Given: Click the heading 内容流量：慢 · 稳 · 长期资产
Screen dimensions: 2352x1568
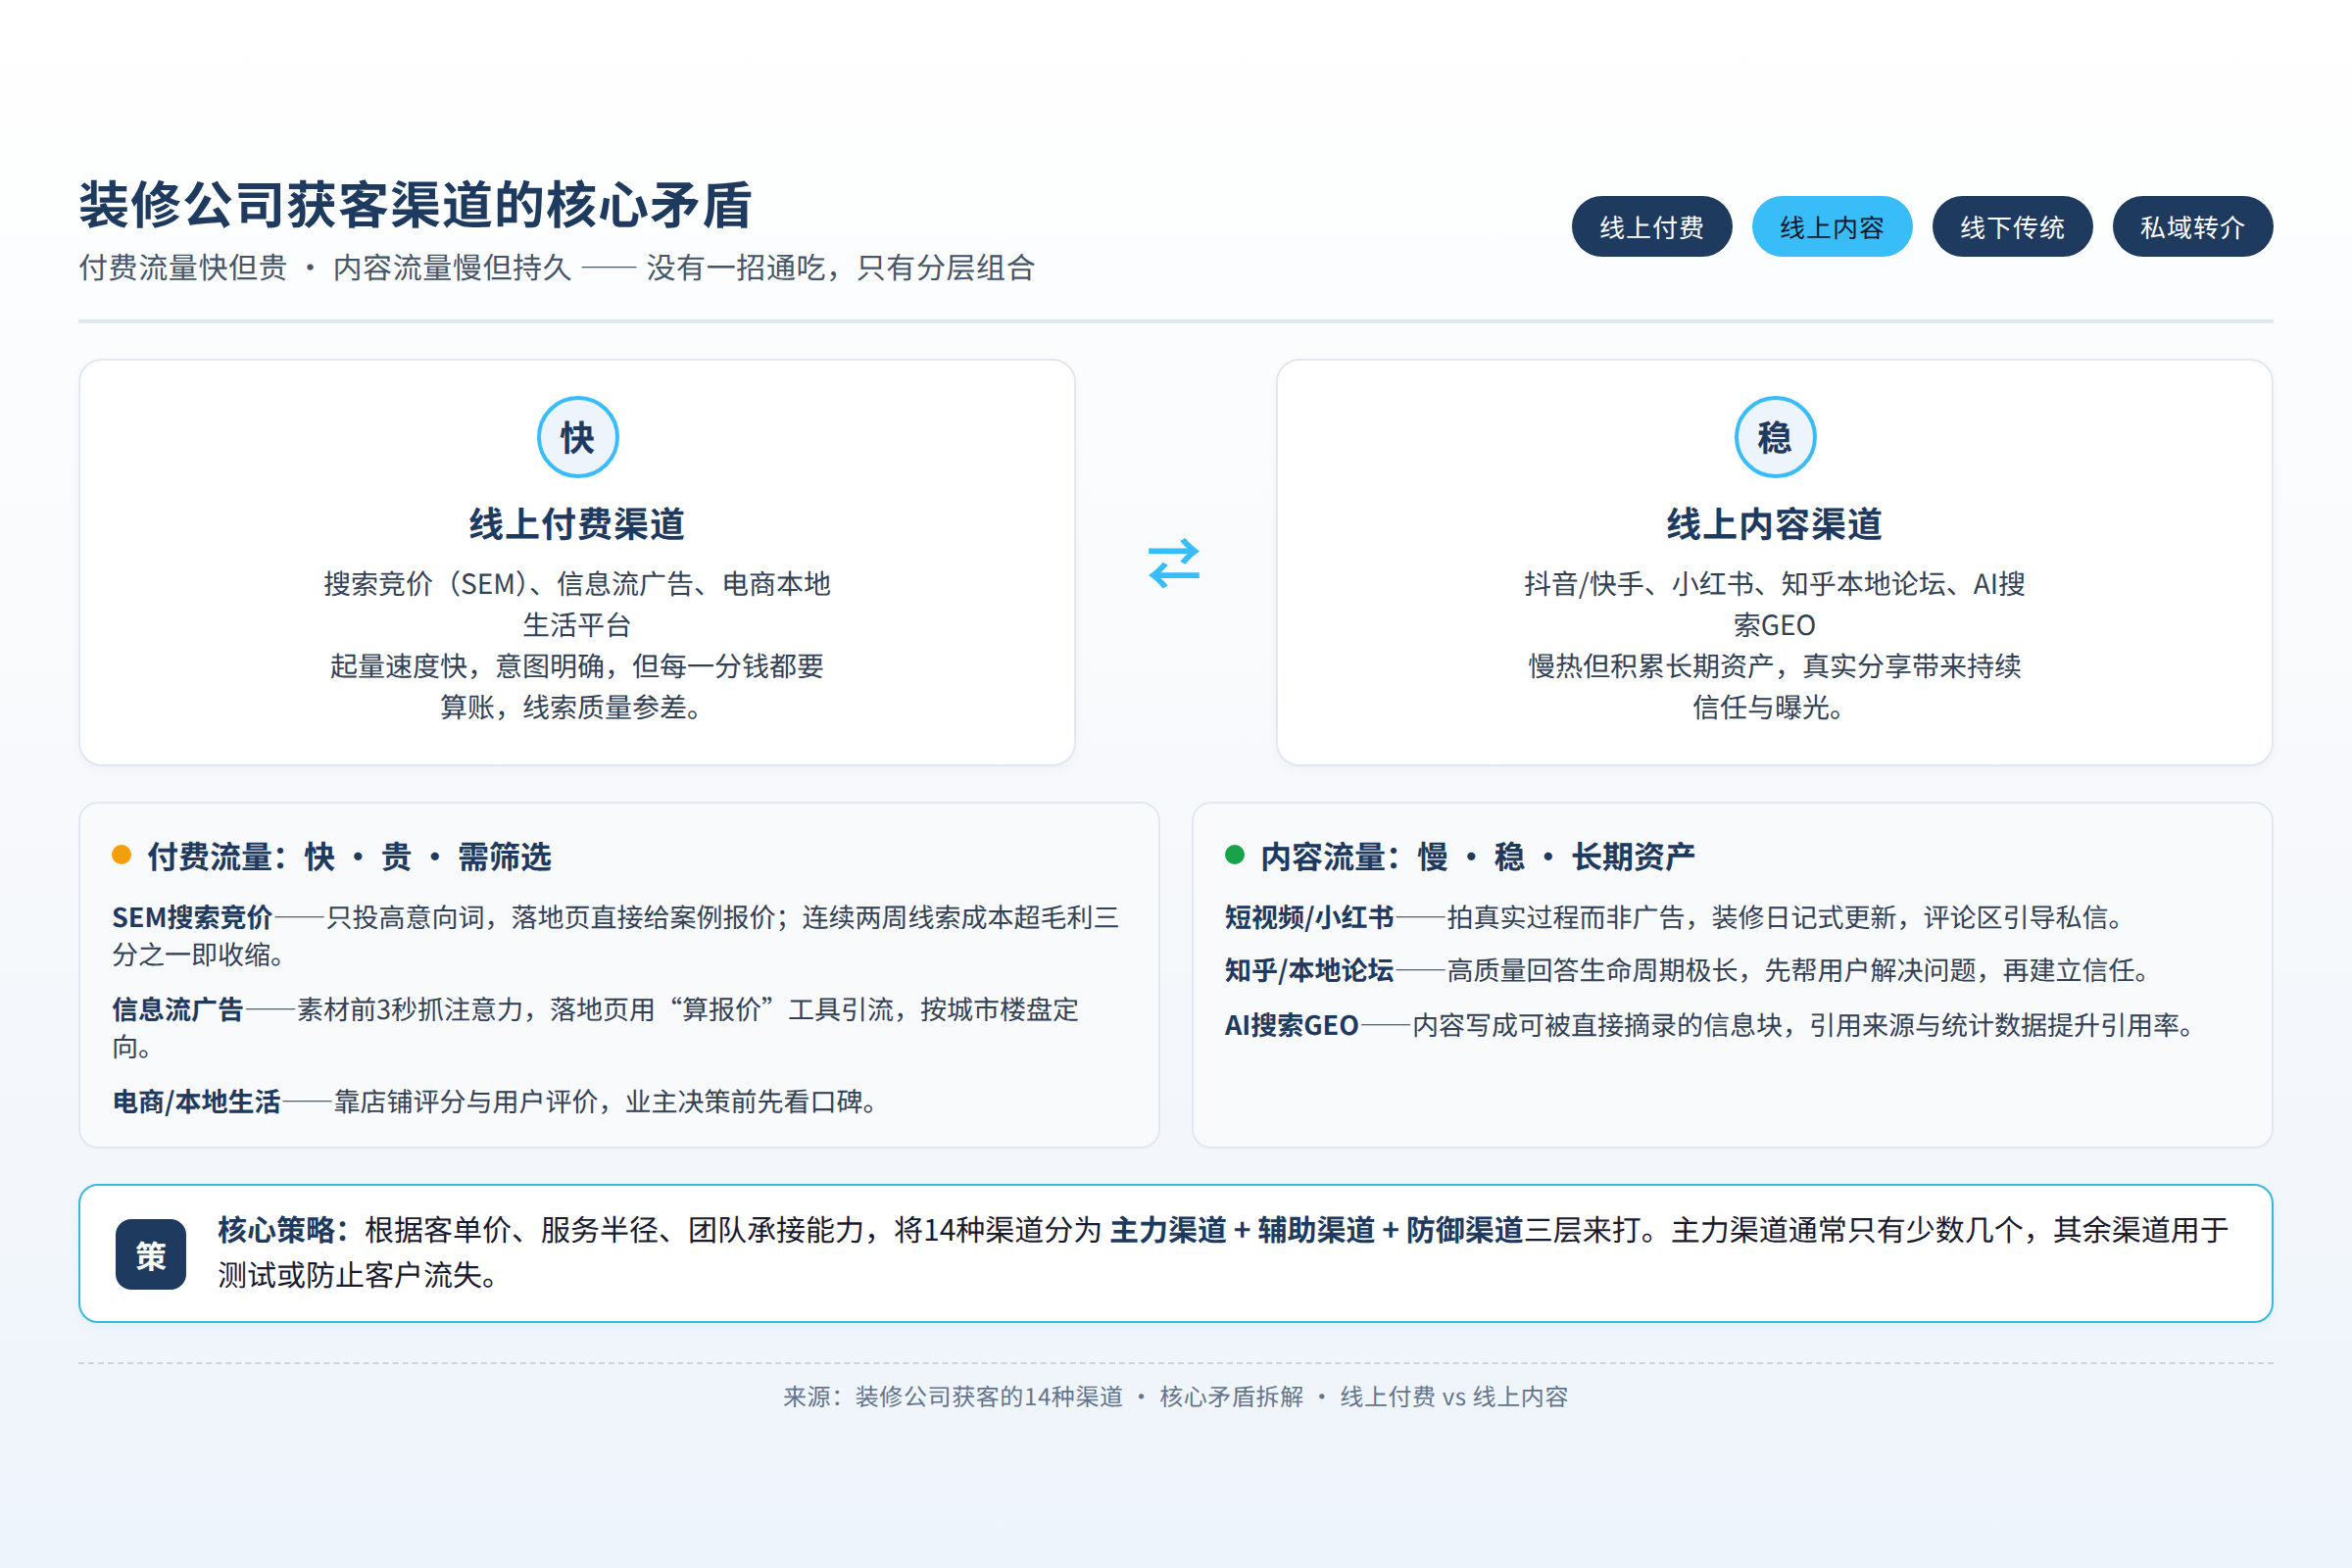Looking at the screenshot, I should pyautogui.click(x=1477, y=857).
